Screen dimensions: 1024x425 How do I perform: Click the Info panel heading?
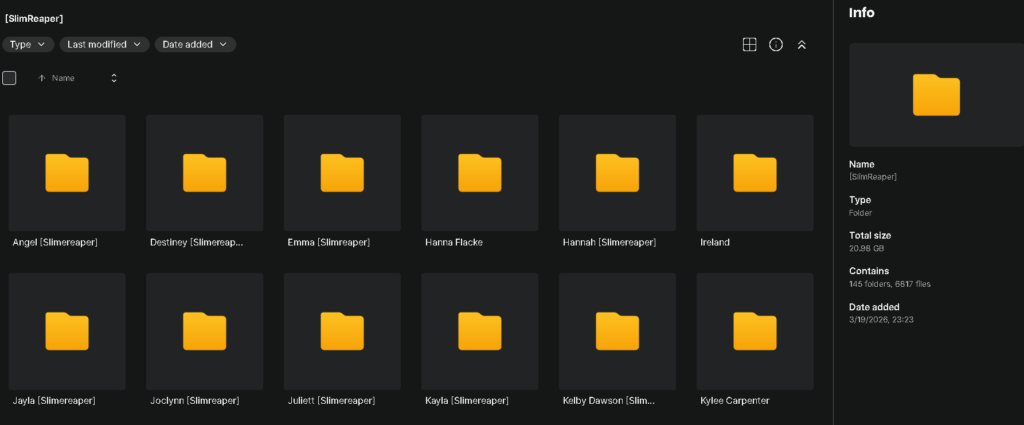861,13
